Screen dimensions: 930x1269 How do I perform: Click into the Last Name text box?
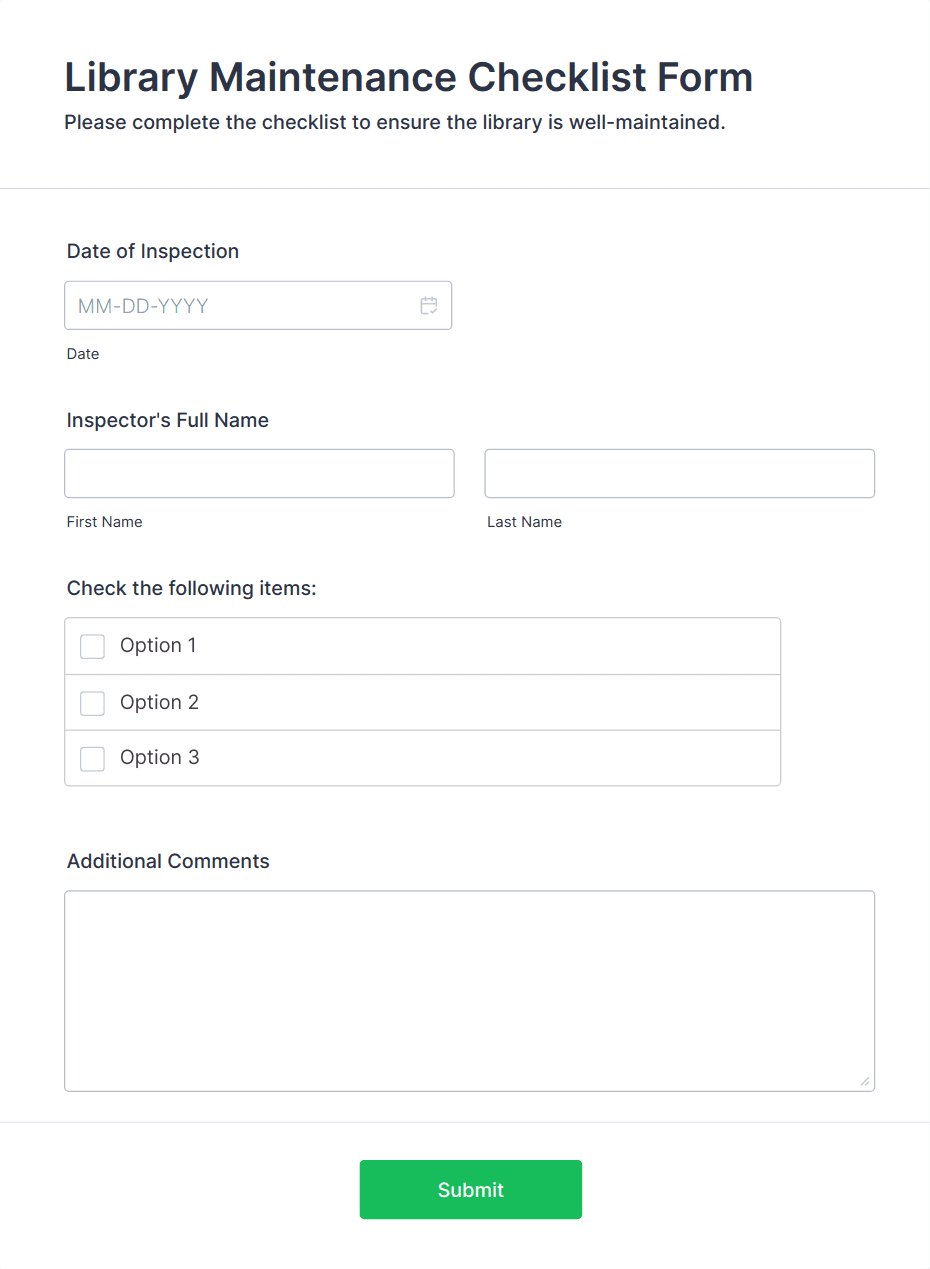[x=680, y=474]
